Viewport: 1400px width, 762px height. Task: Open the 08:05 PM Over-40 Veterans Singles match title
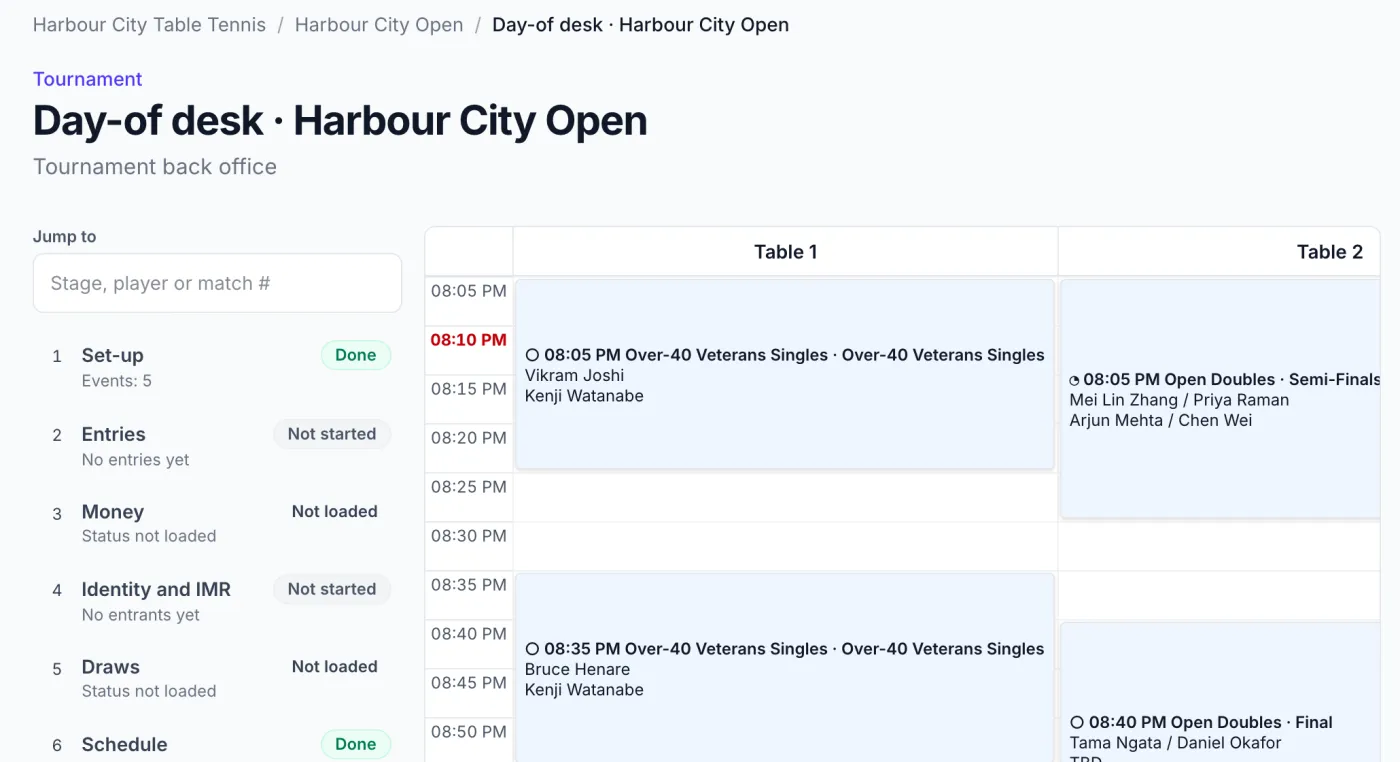[x=794, y=355]
